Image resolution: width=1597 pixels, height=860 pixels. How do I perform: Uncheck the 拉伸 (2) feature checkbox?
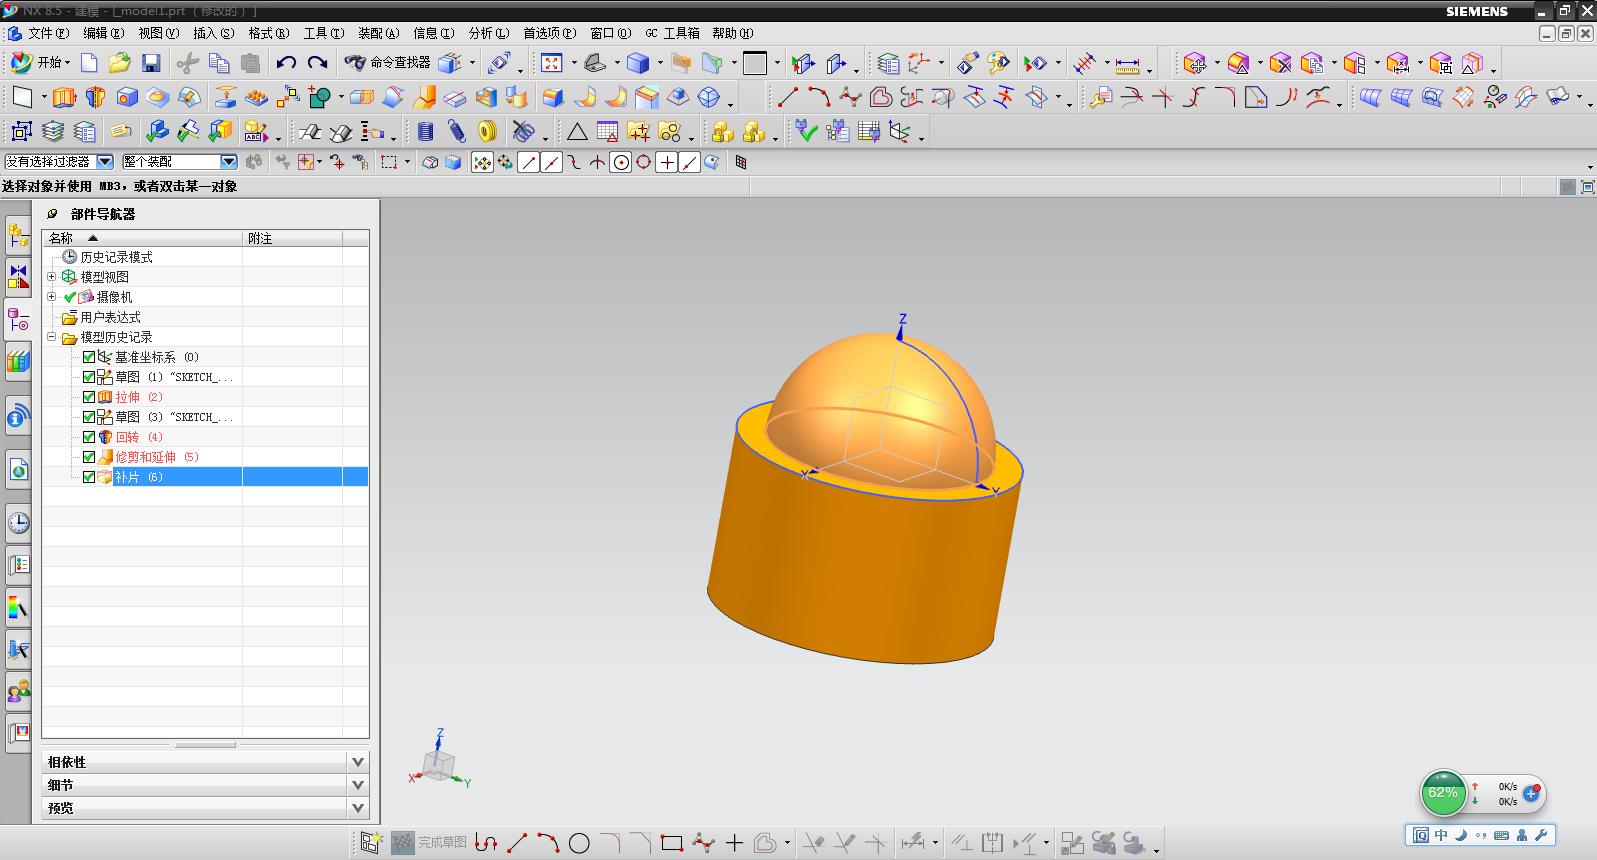(x=89, y=397)
